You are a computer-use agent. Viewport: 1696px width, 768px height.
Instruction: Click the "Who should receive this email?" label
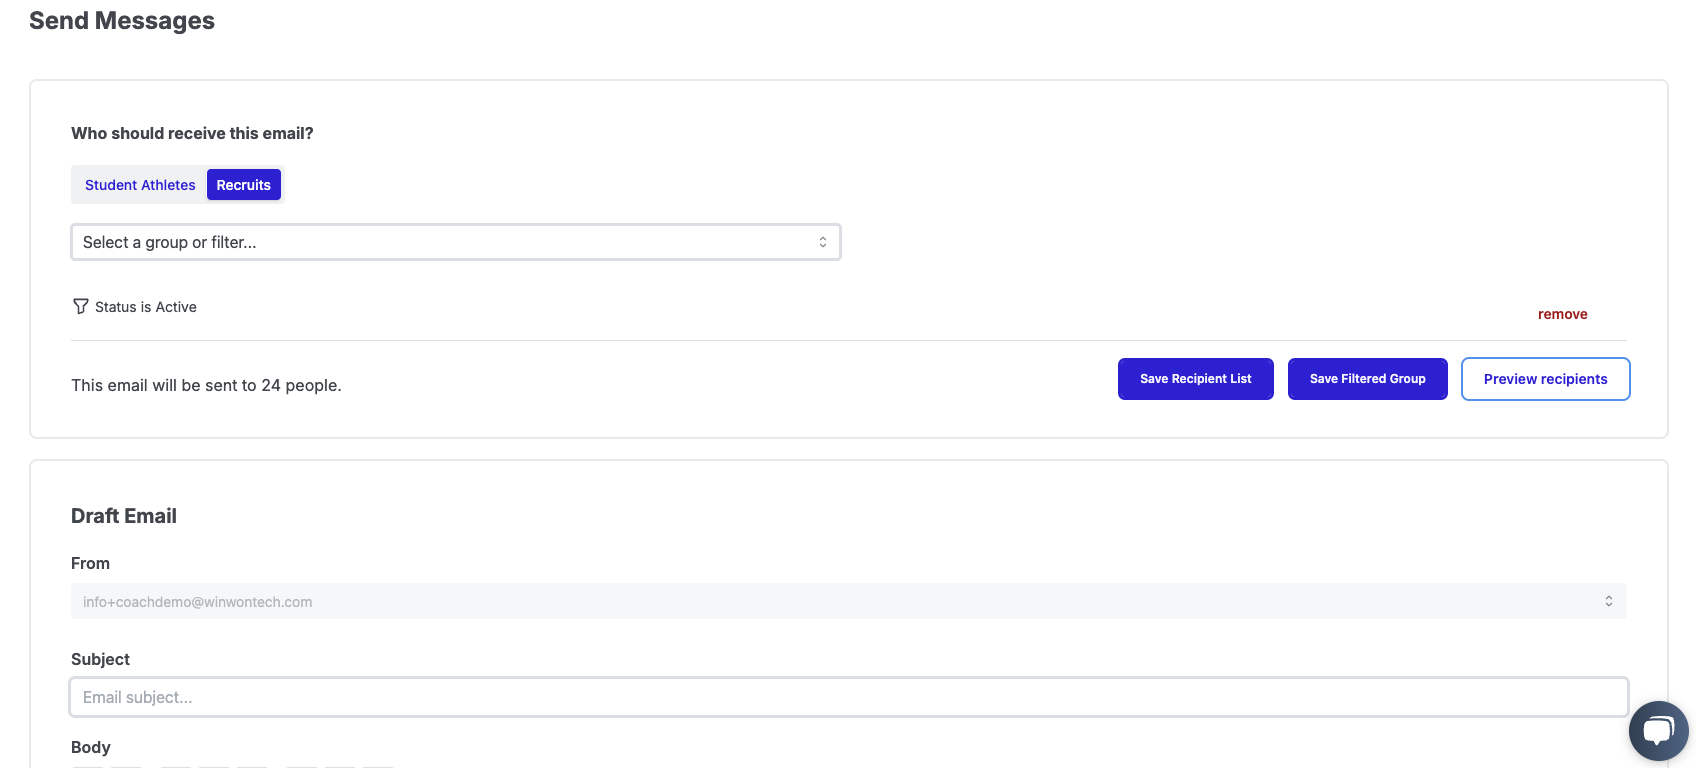pos(192,133)
